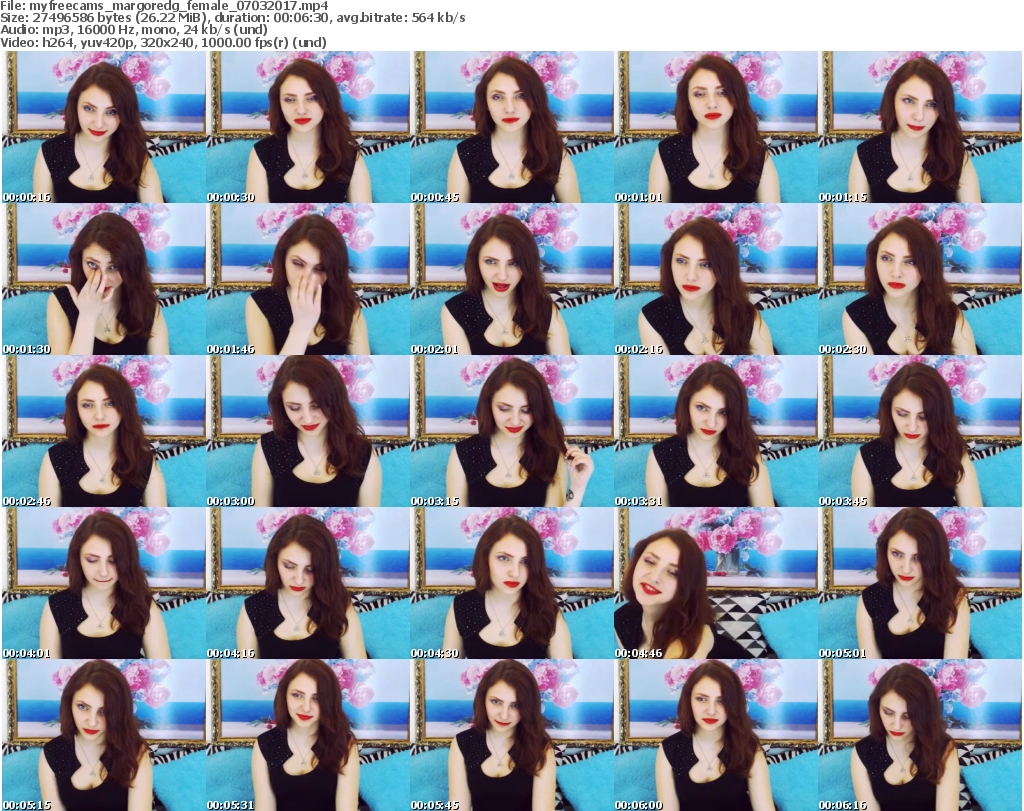Choose the snapshot labeled 00:05:45

512,735
